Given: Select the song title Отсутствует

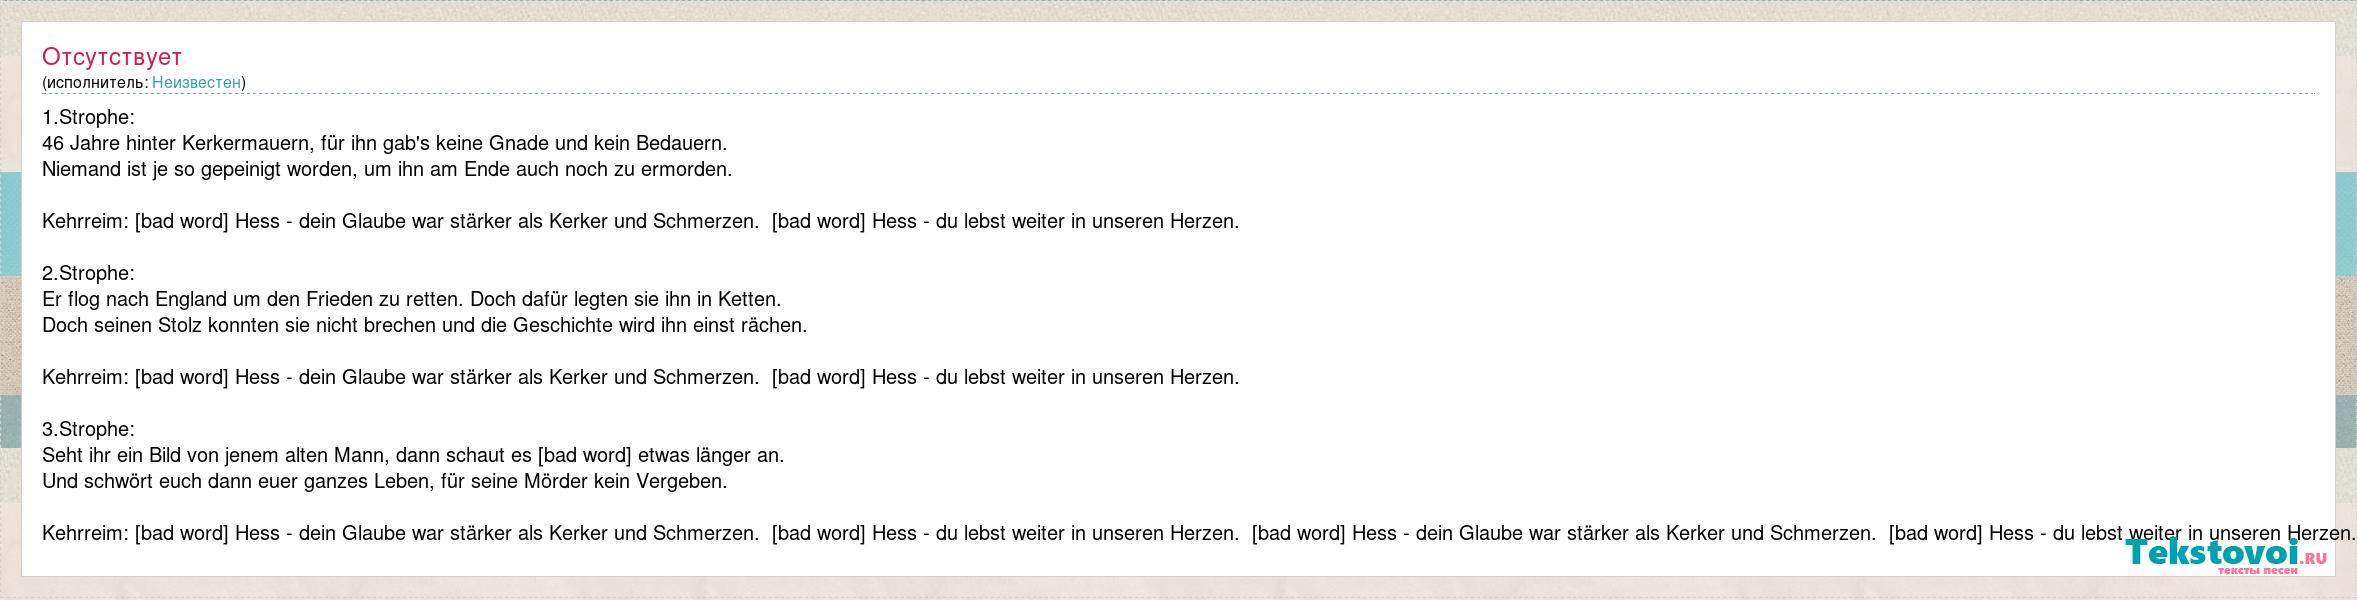Looking at the screenshot, I should [112, 57].
